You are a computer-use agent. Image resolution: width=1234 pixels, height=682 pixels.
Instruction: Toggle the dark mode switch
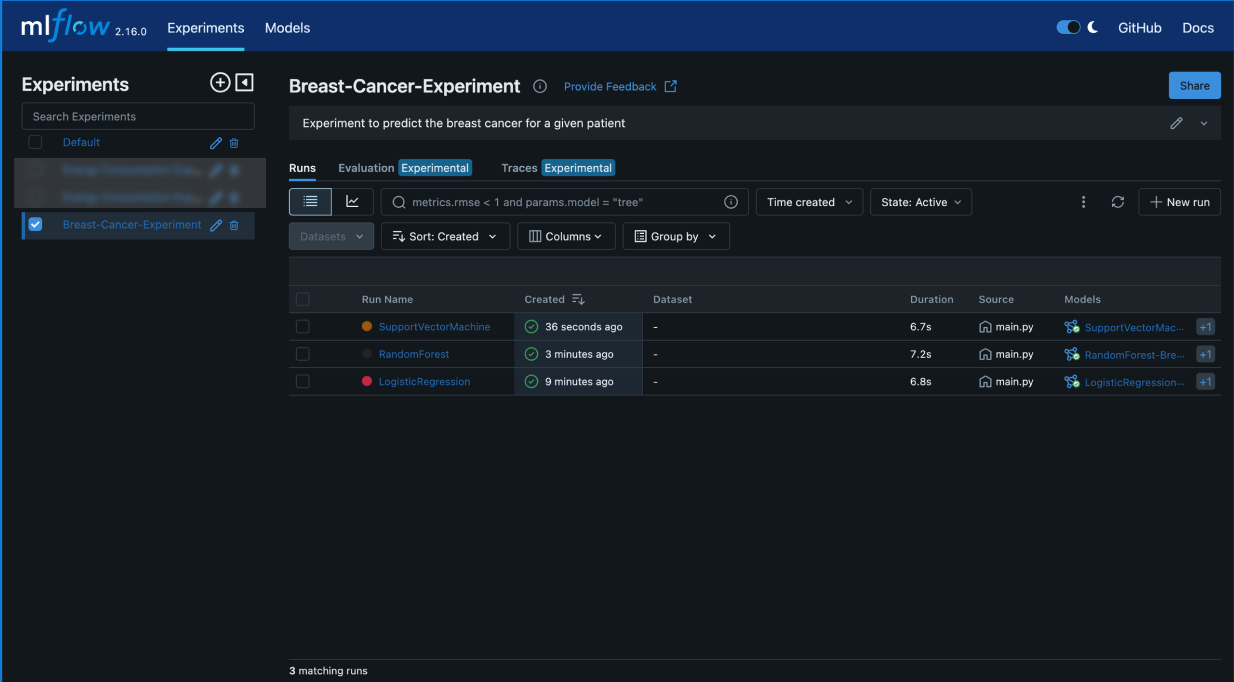coord(1068,28)
